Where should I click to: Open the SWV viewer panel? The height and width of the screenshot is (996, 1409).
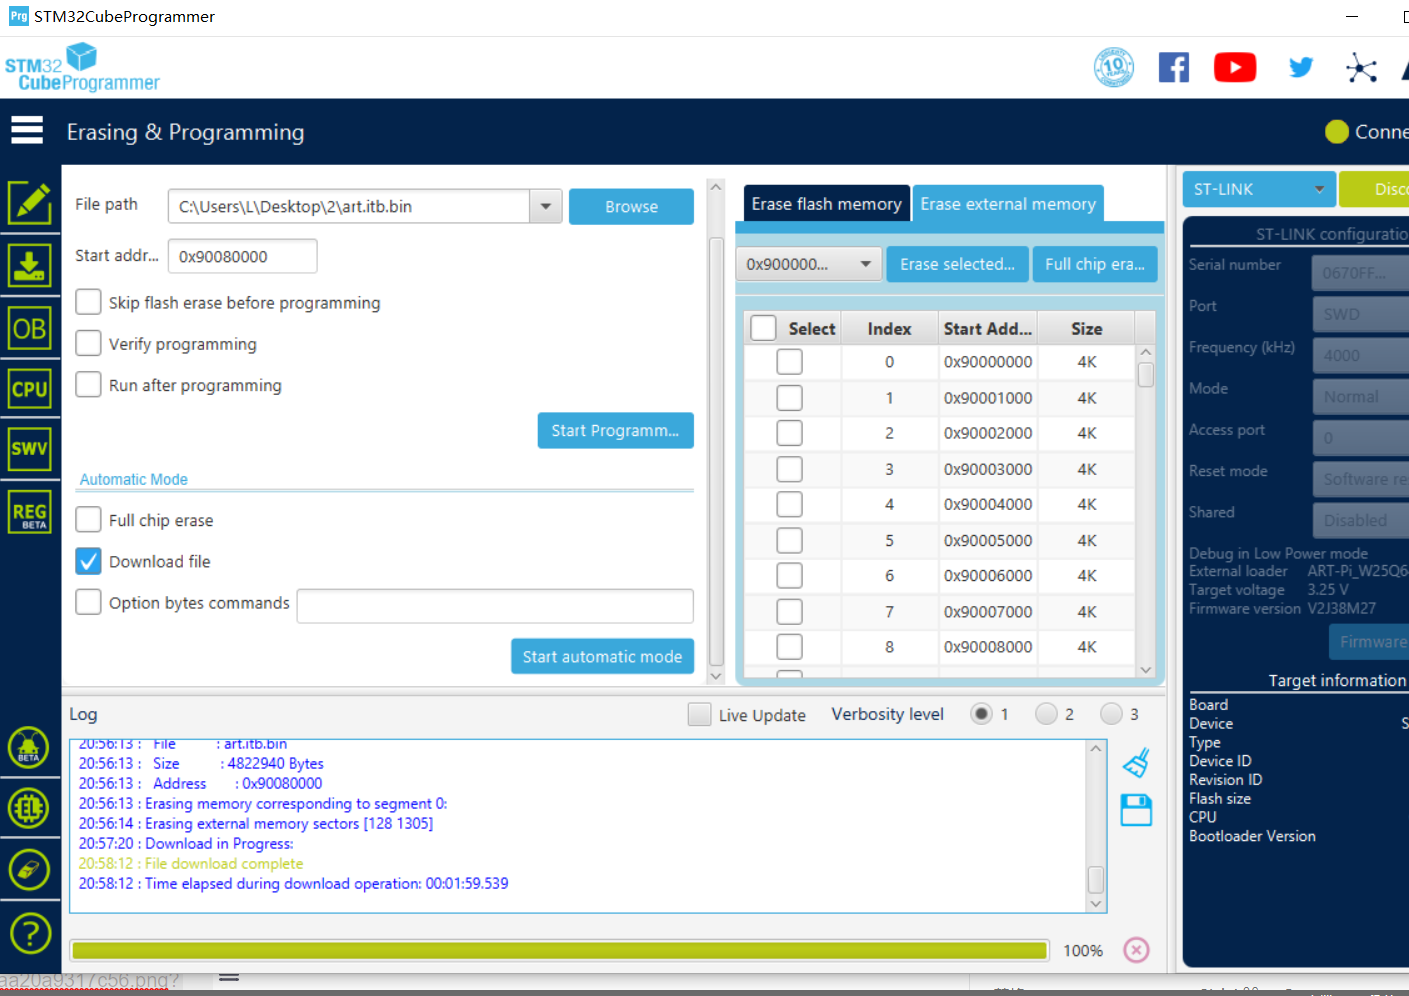pyautogui.click(x=30, y=448)
